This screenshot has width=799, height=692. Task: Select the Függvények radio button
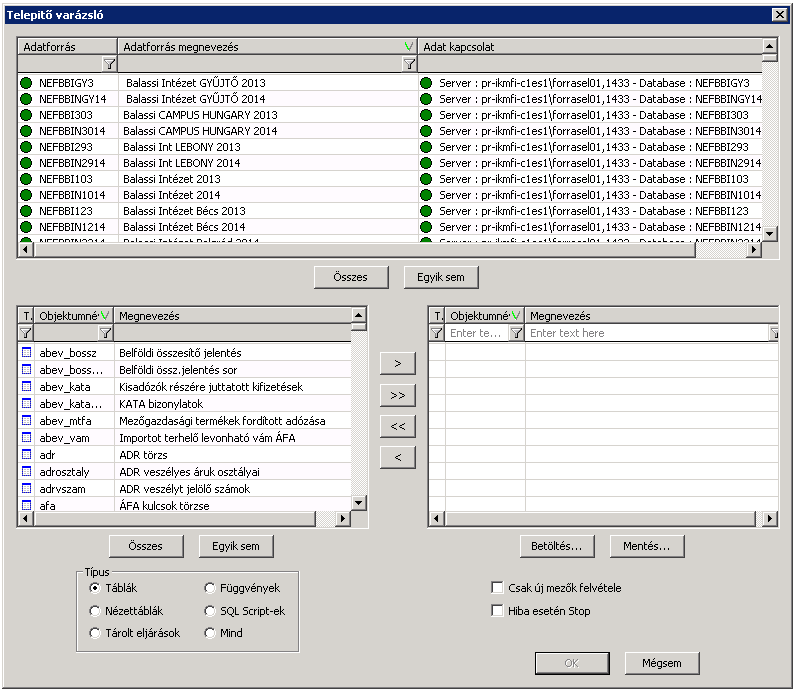209,588
